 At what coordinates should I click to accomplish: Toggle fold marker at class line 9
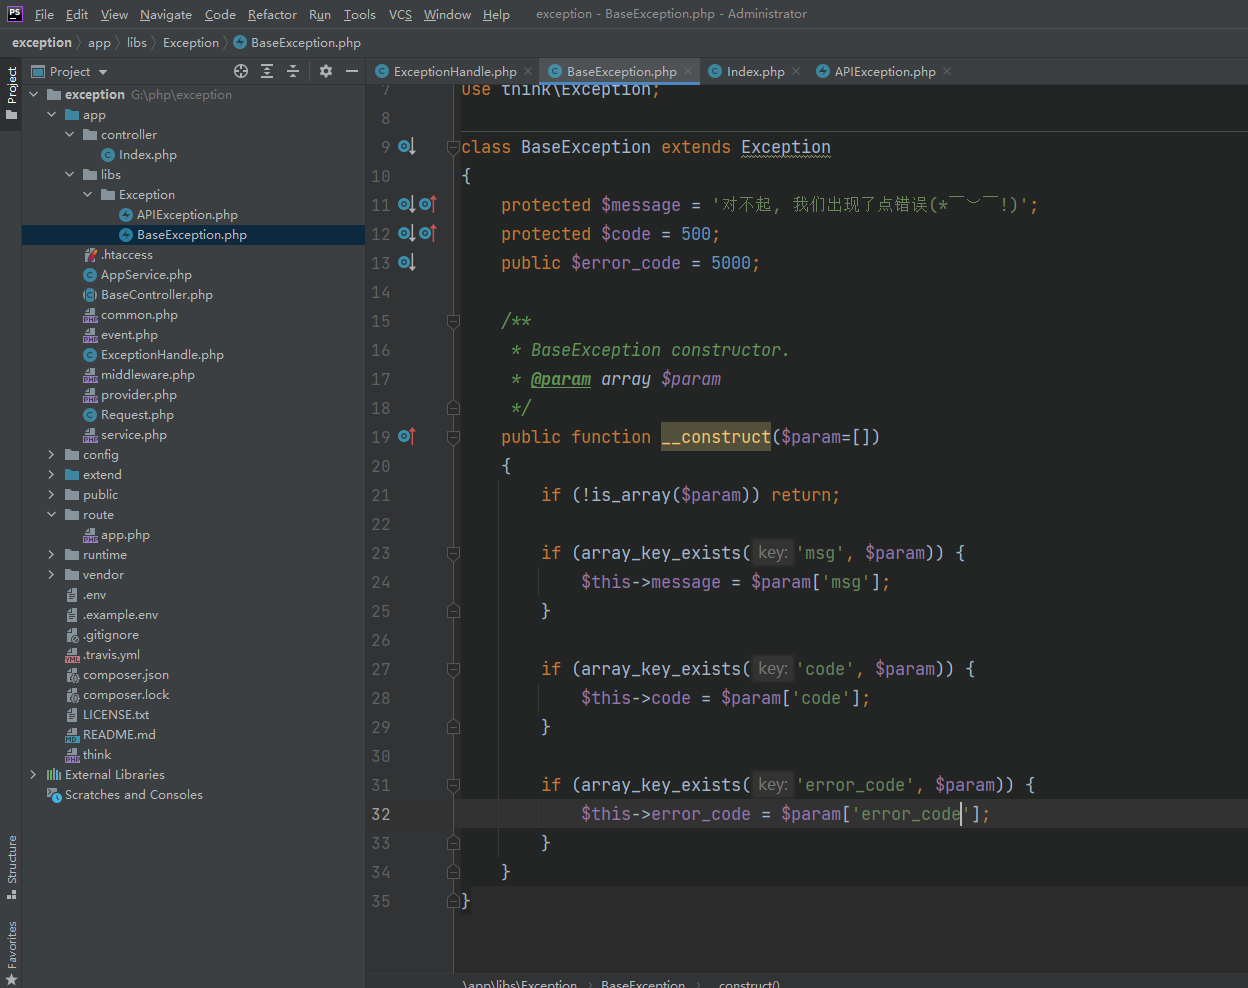coord(453,147)
